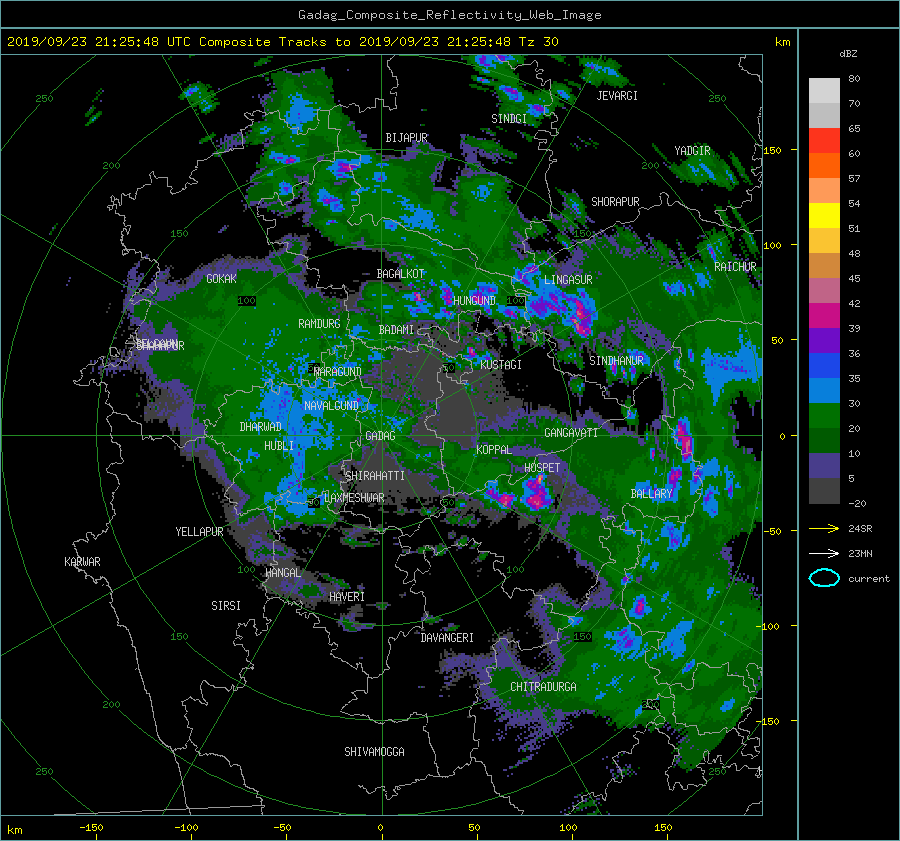Click the DHARWAD town label
This screenshot has width=900, height=841.
pyautogui.click(x=260, y=427)
